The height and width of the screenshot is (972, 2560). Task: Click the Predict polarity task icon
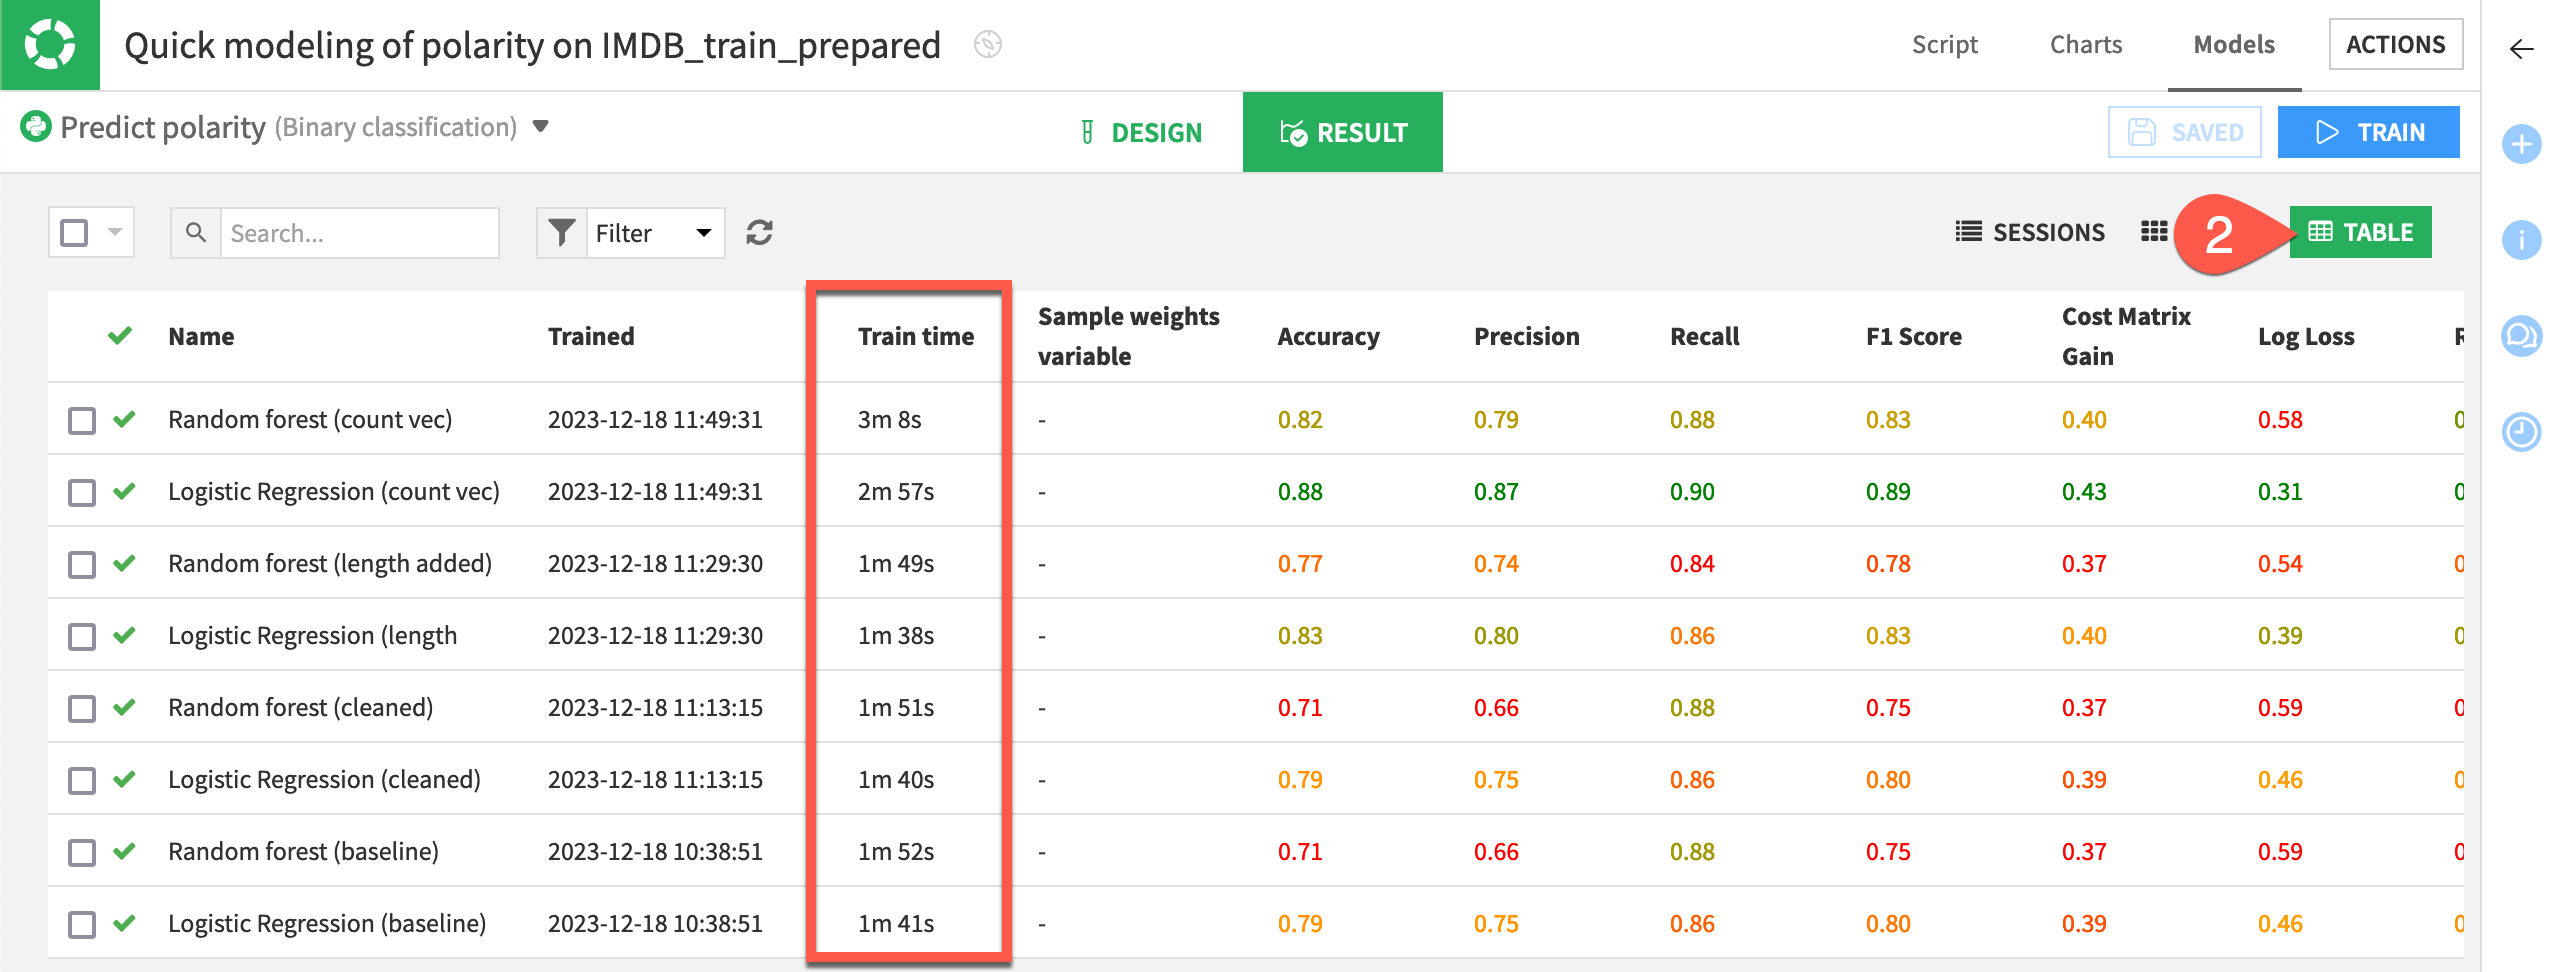36,127
